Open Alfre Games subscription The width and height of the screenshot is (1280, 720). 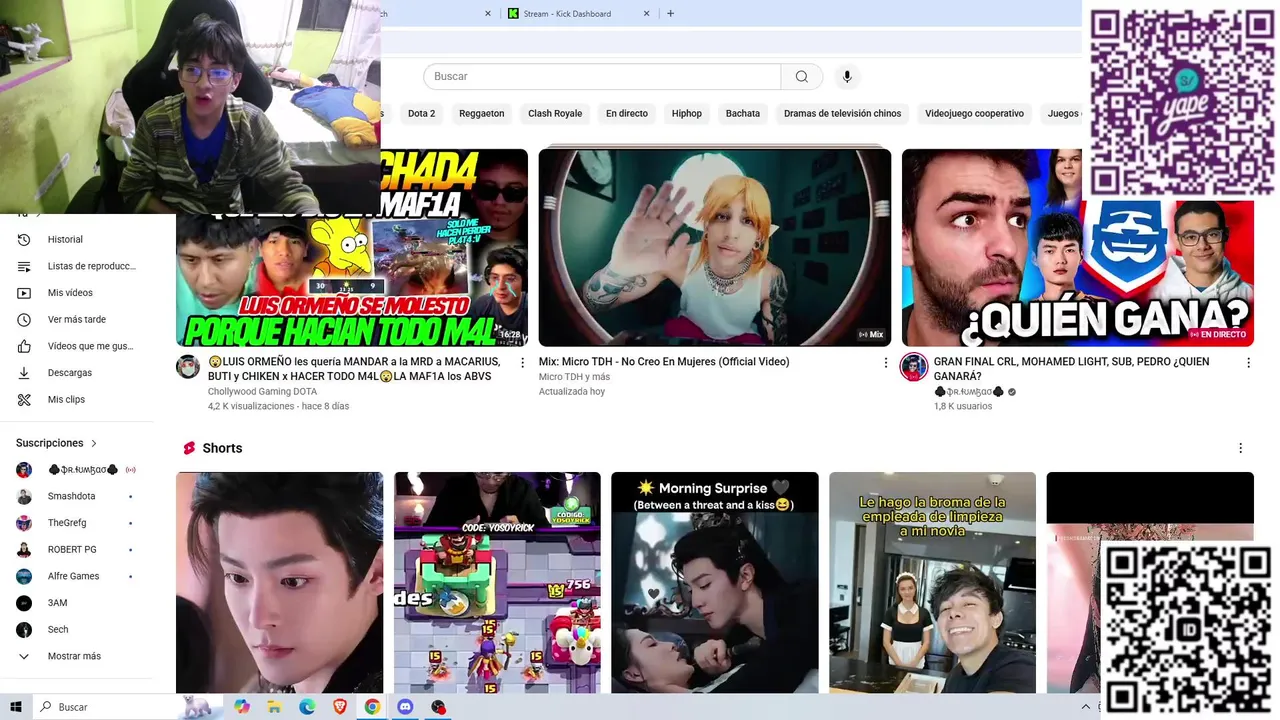pyautogui.click(x=73, y=576)
